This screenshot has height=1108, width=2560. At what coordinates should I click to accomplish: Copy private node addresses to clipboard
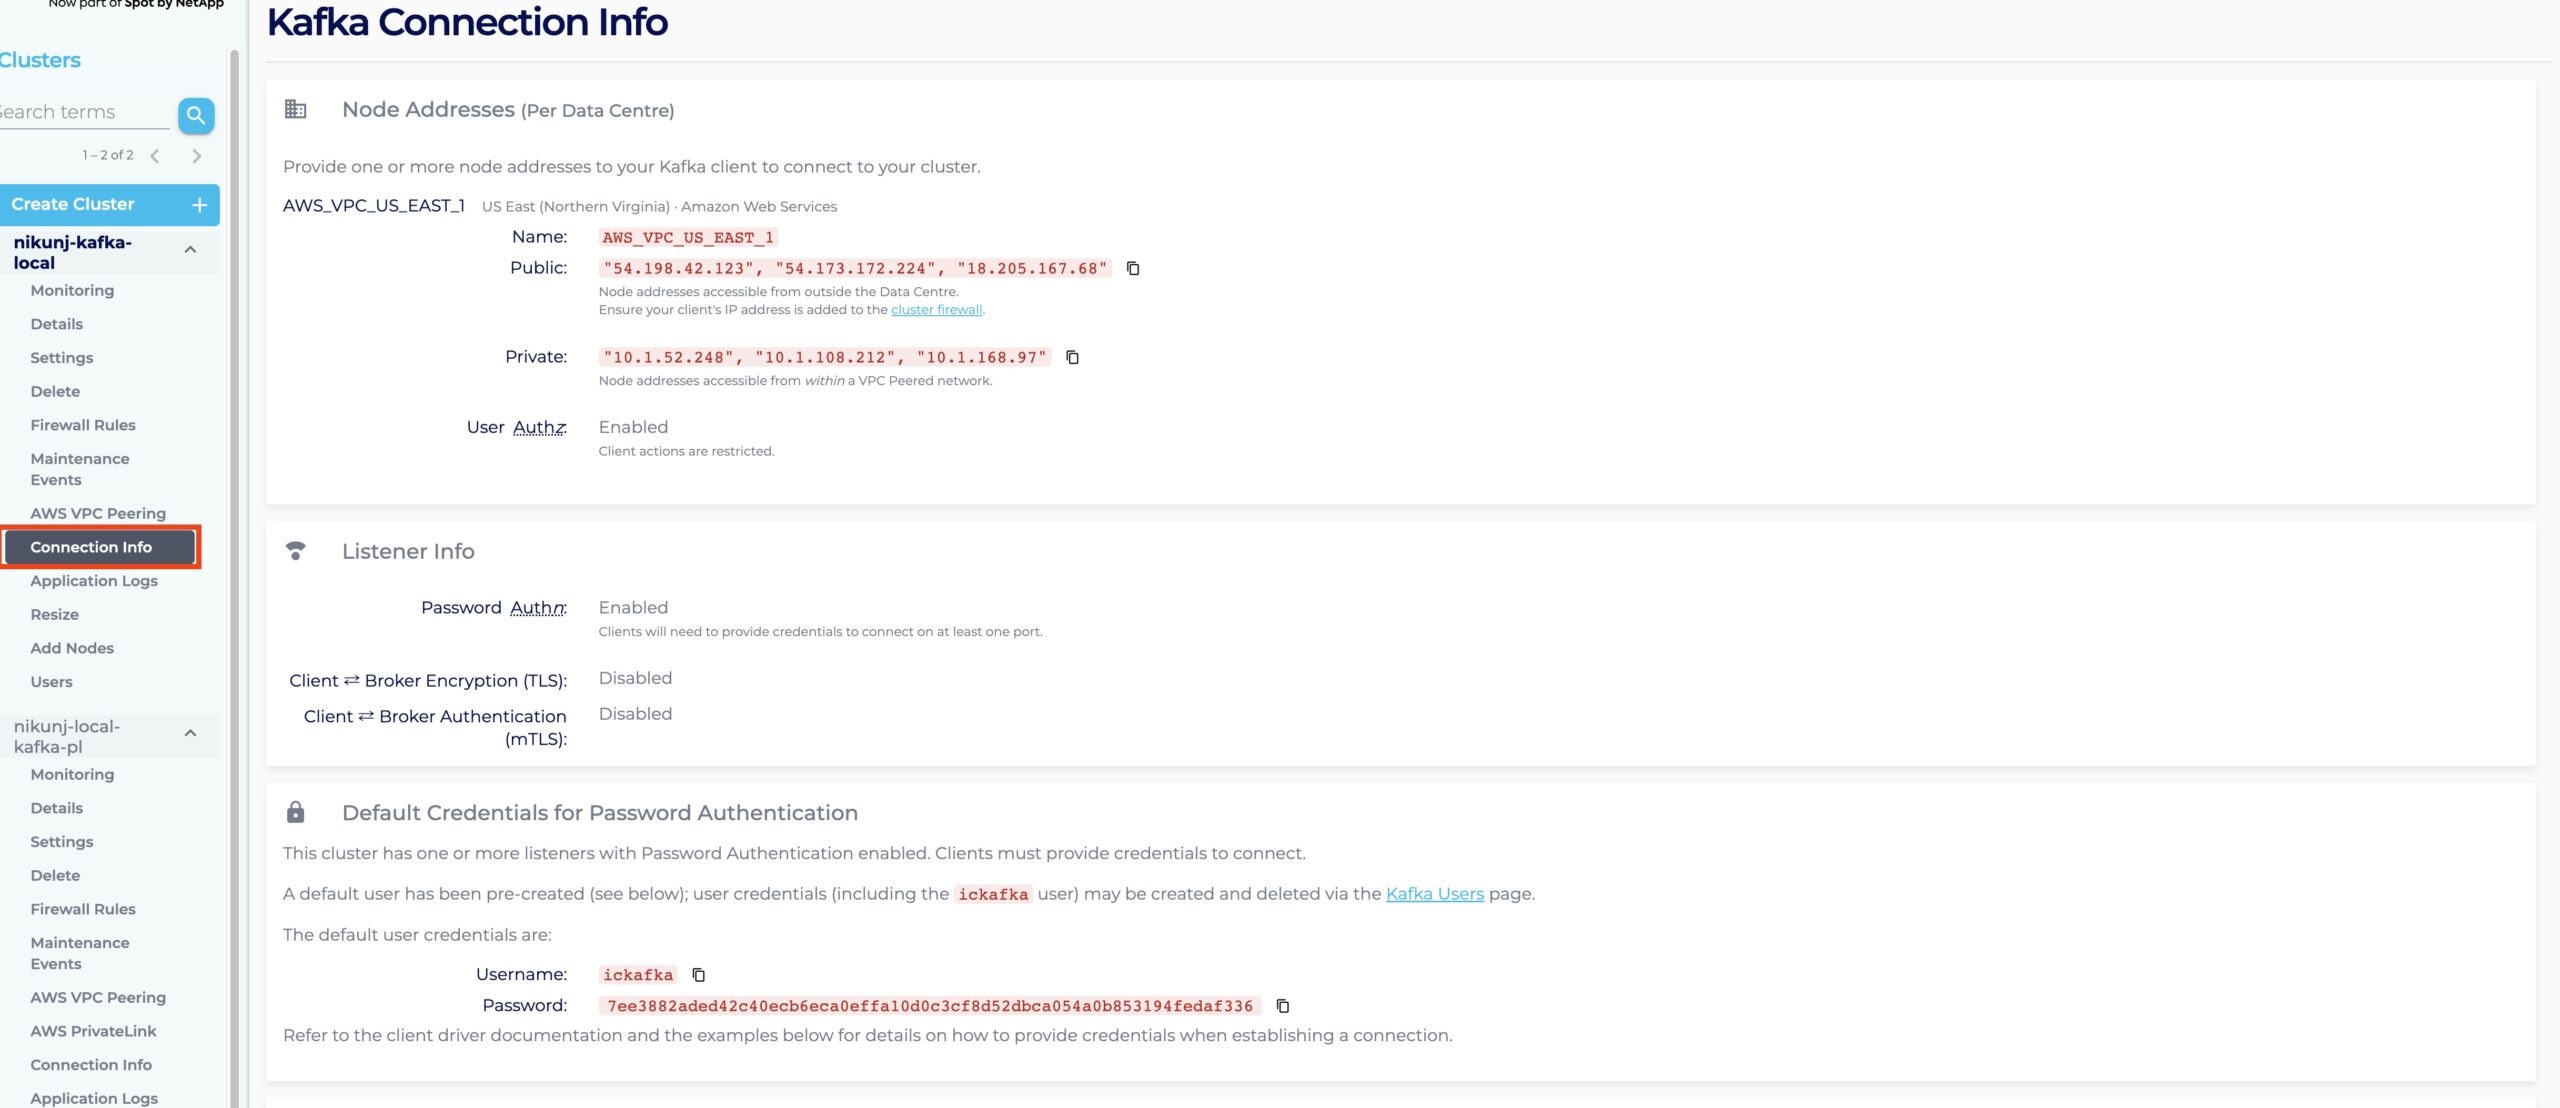pyautogui.click(x=1072, y=357)
